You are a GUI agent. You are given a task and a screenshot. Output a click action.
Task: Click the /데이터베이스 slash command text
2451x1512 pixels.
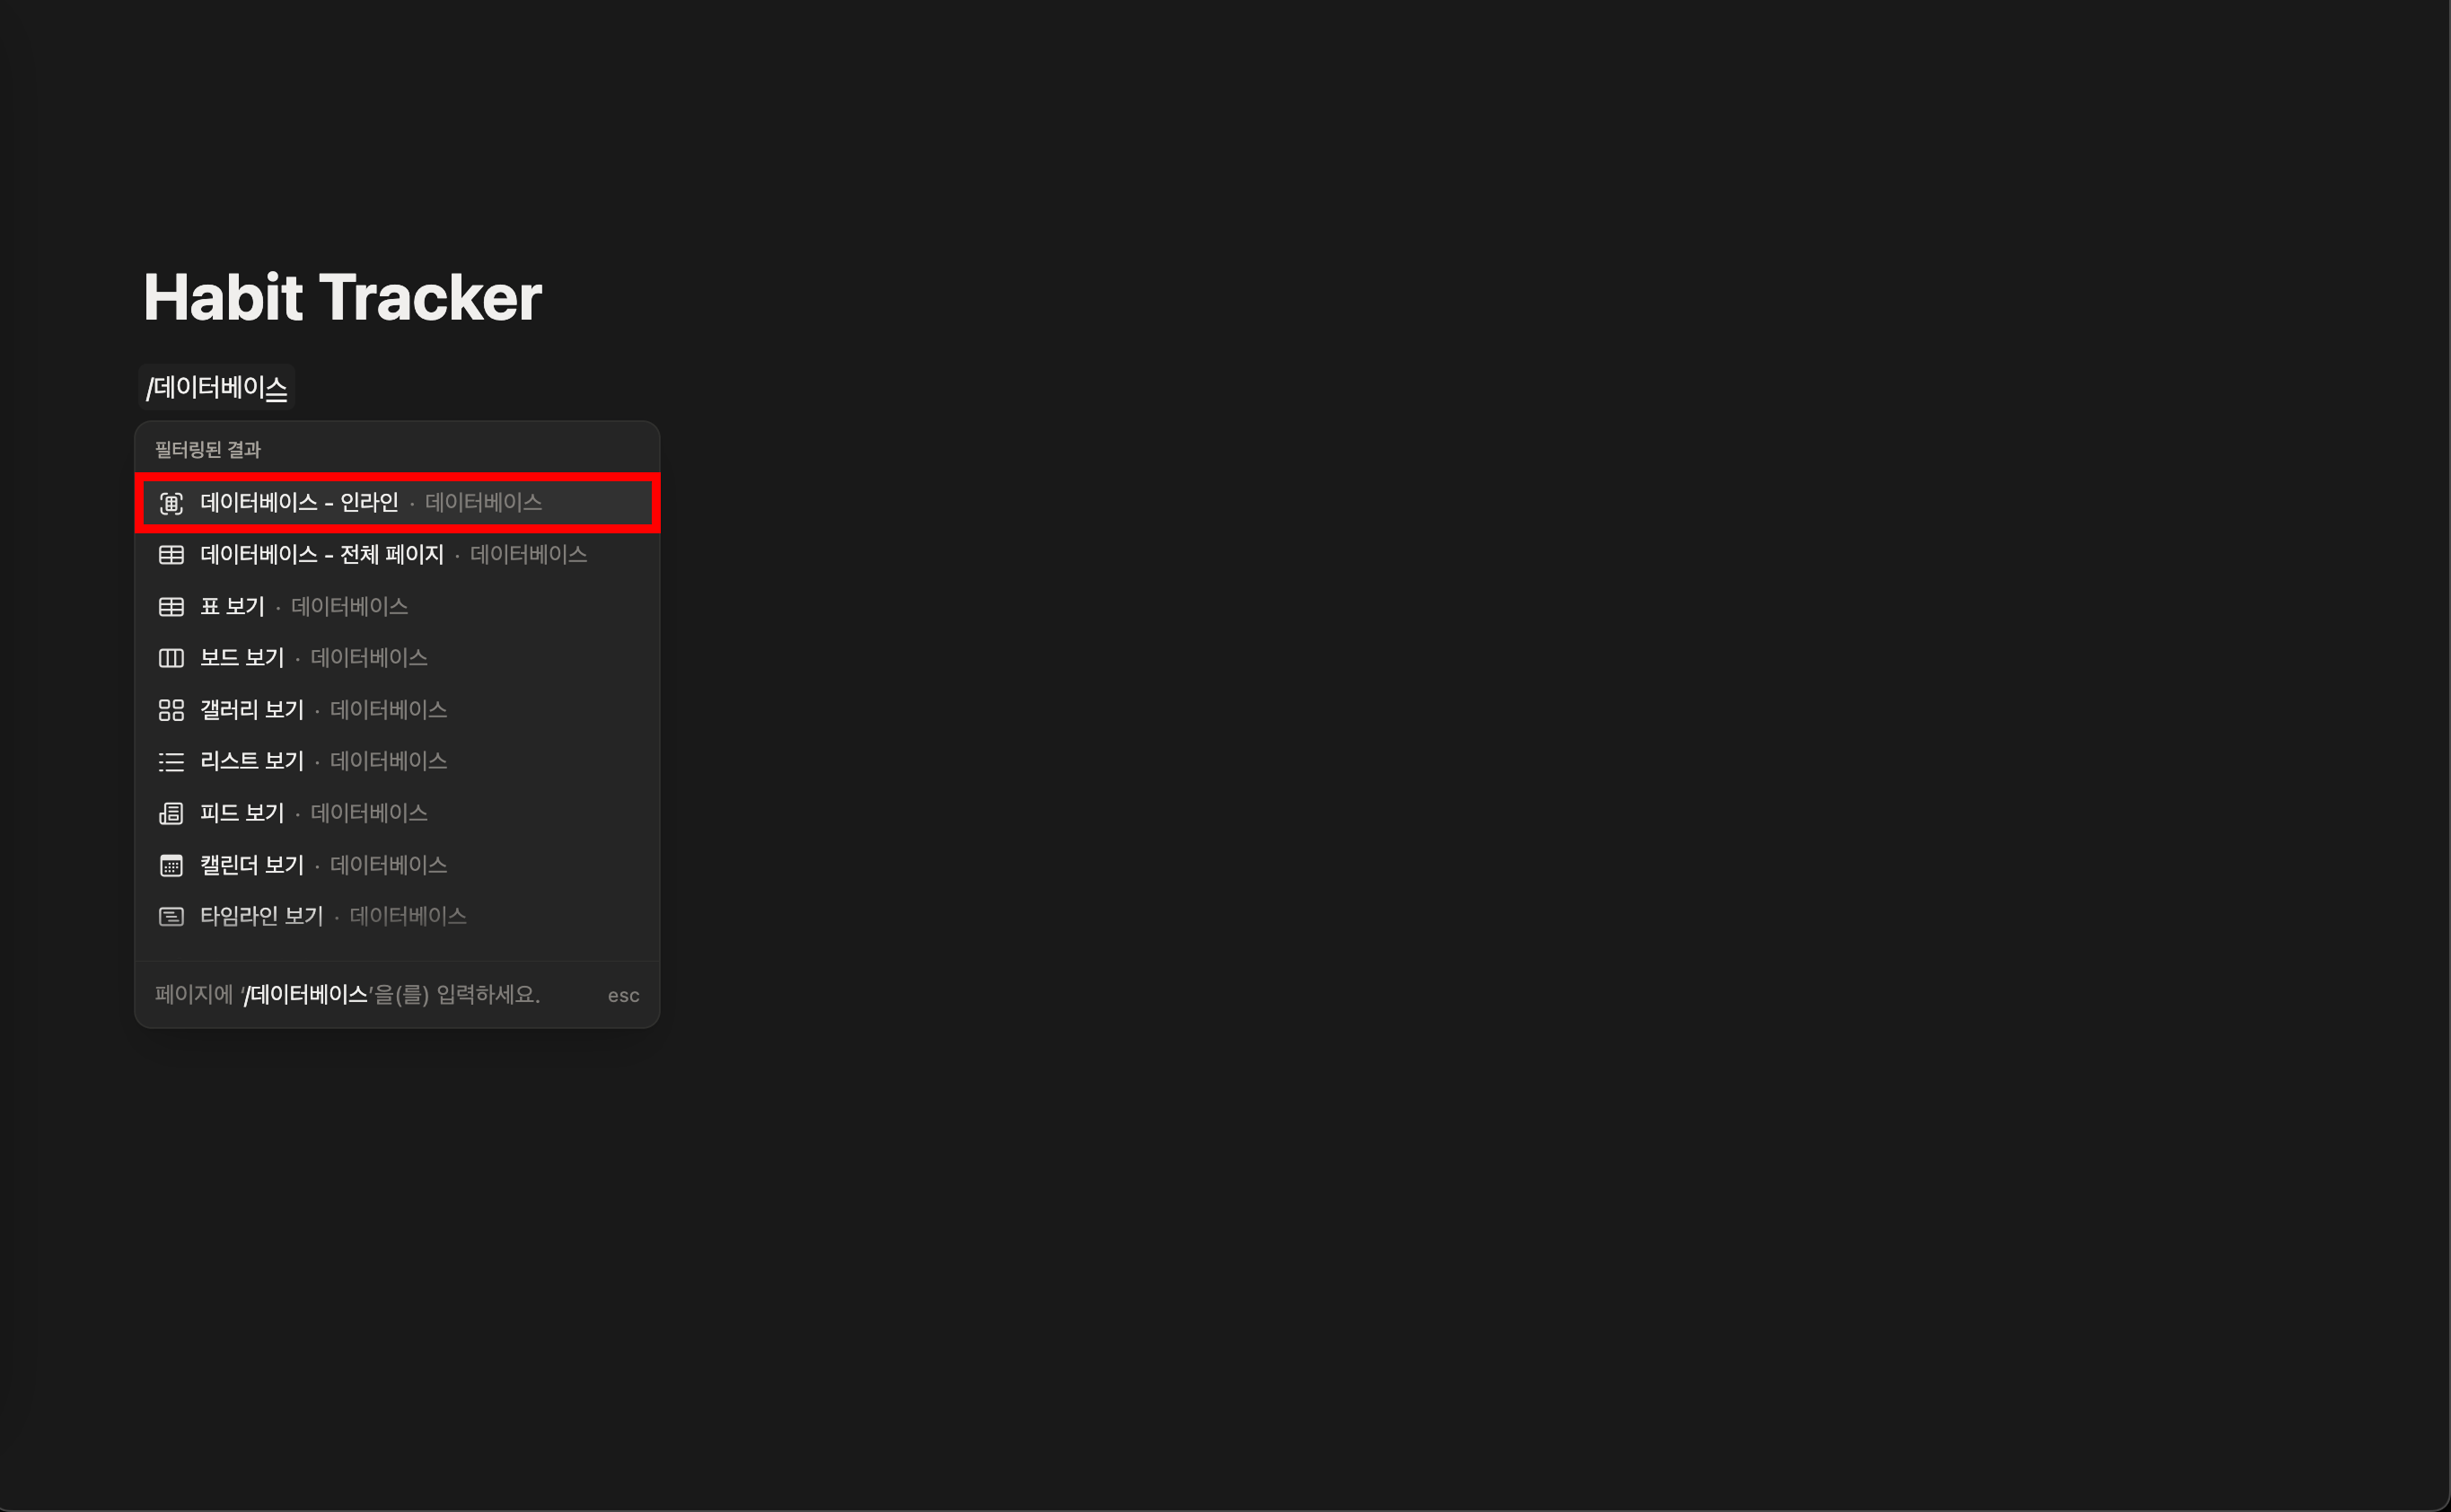point(217,388)
